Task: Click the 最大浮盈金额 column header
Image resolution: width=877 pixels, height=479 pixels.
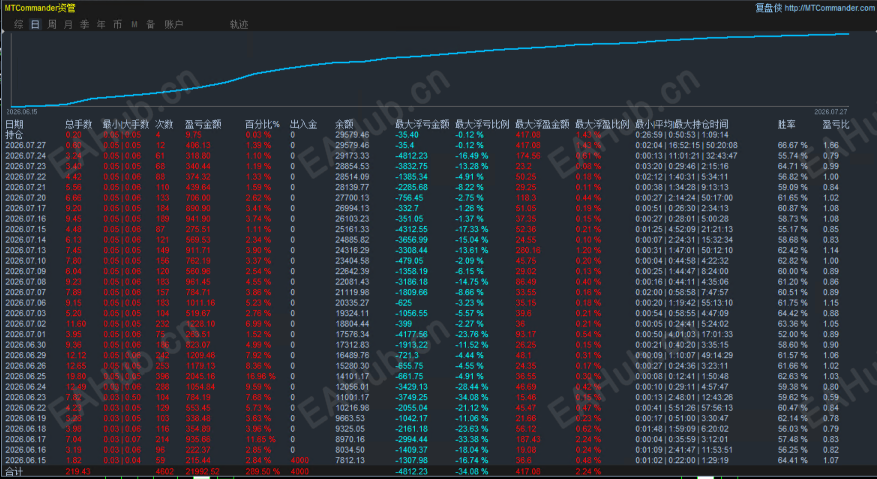Action: click(542, 124)
